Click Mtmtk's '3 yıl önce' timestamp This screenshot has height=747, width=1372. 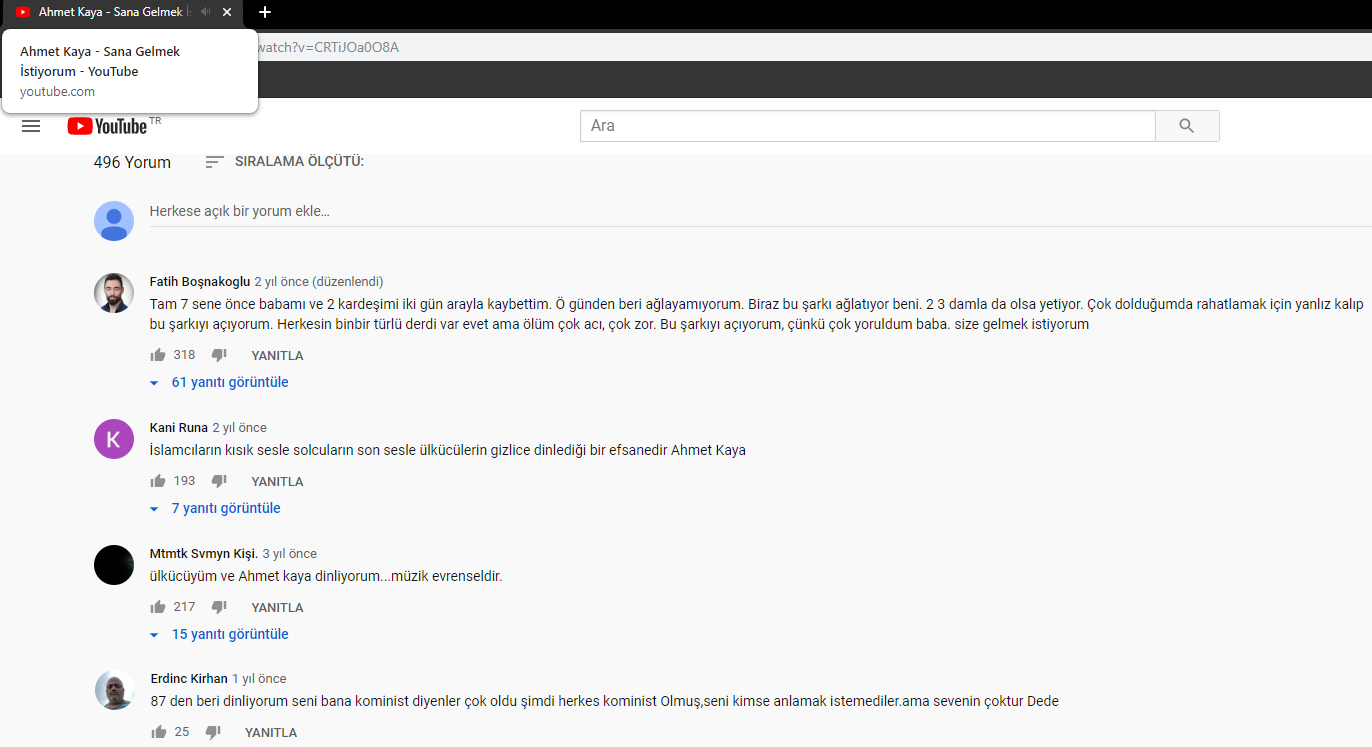[x=290, y=554]
